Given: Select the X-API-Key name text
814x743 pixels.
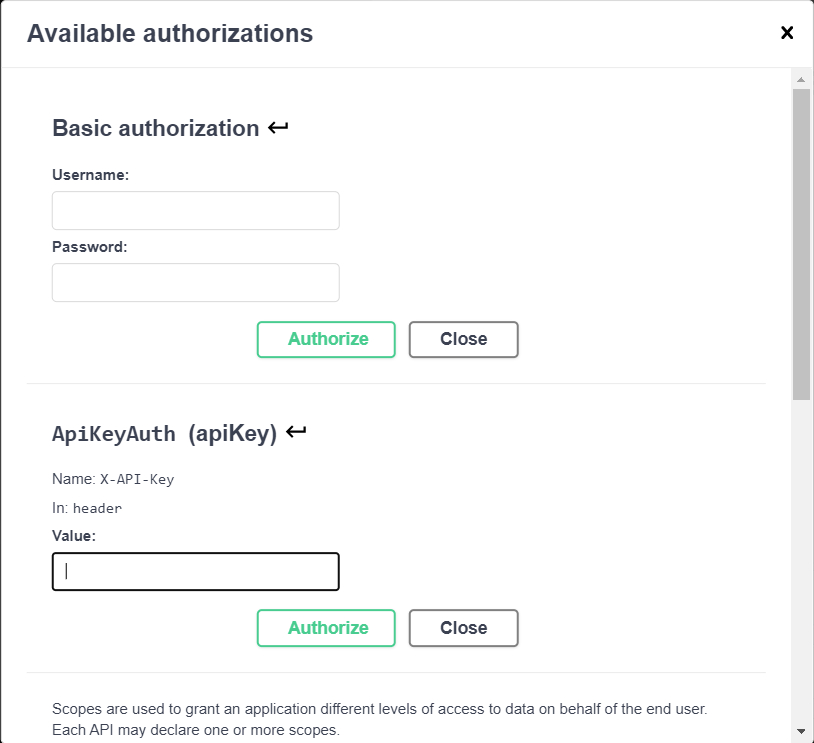Looking at the screenshot, I should coord(137,479).
